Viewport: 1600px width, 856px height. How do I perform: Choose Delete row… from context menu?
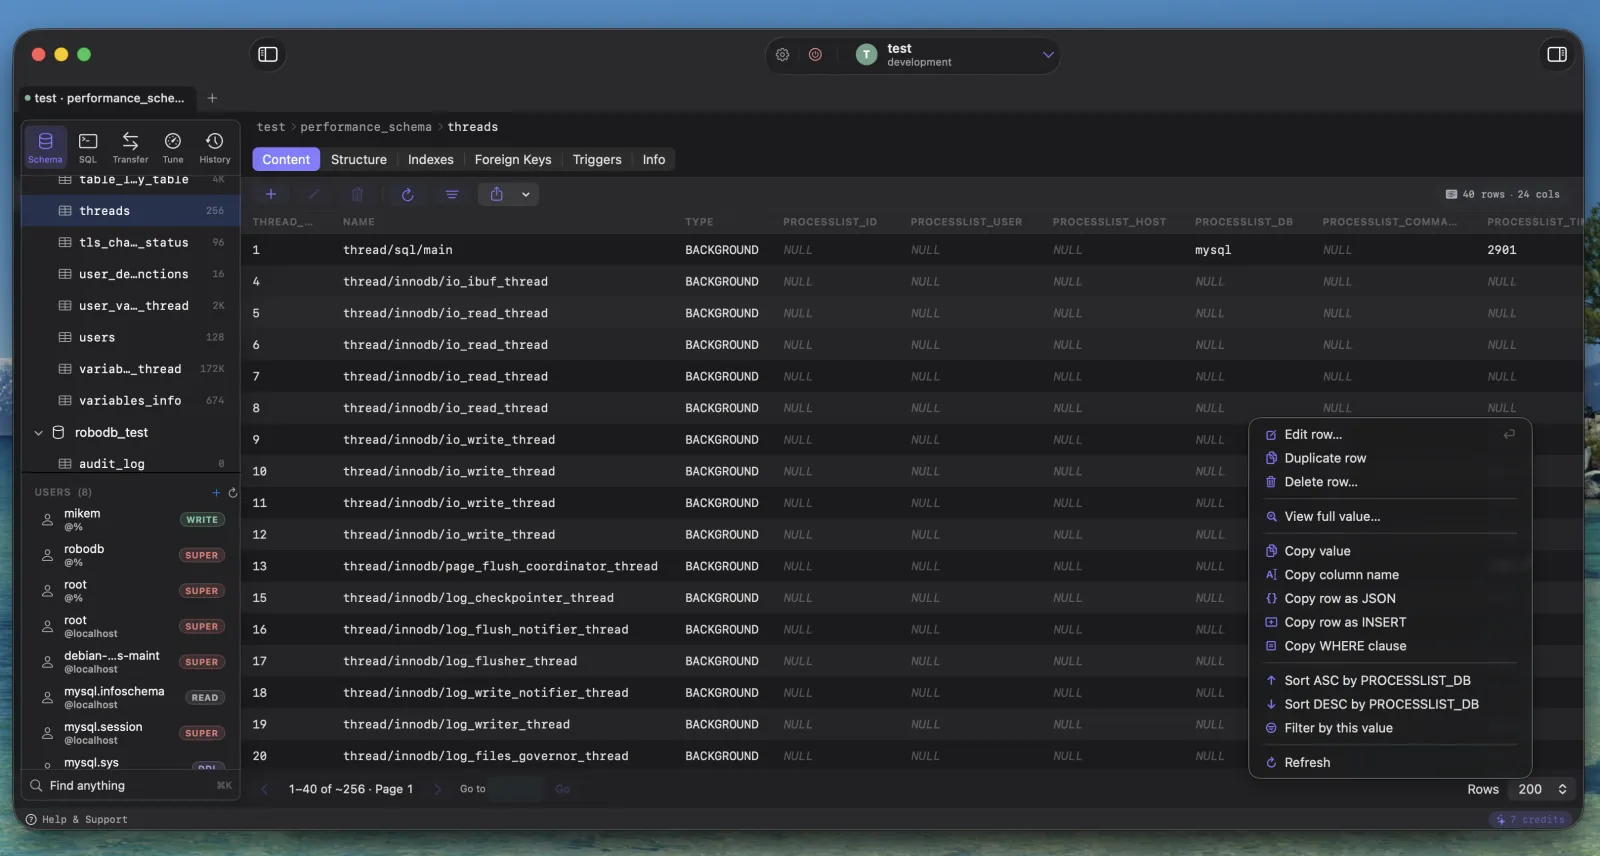tap(1390, 482)
